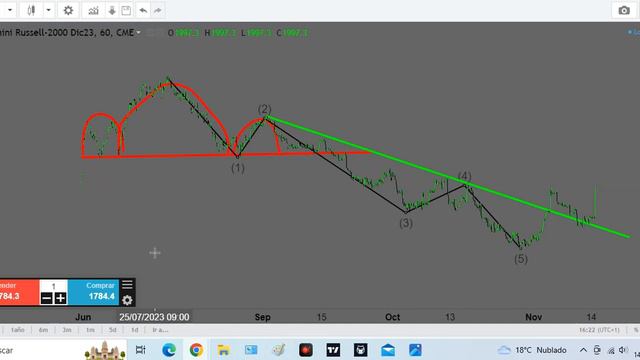Viewport: 640px width, 360px height.
Task: Click the 'Sep' label on time axis
Action: click(262, 317)
